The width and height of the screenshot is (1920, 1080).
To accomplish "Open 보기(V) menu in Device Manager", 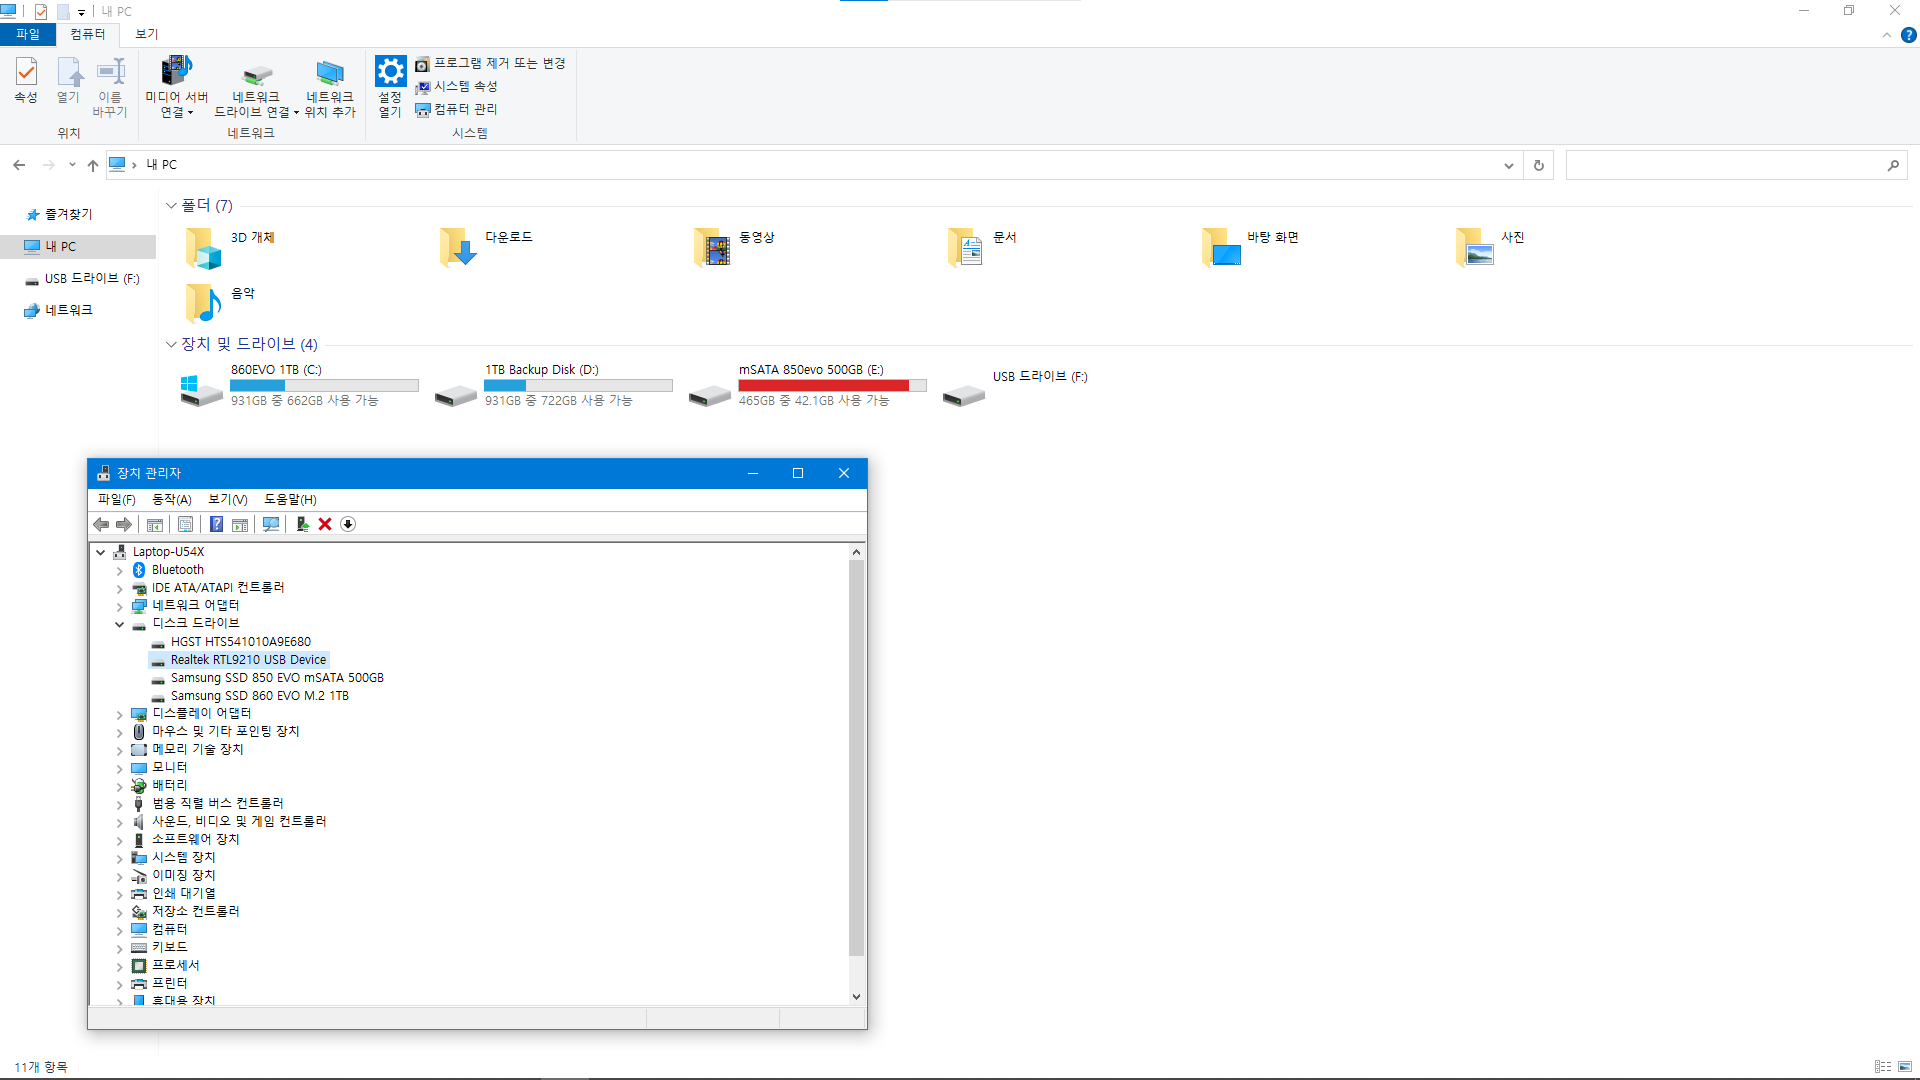I will tap(227, 500).
